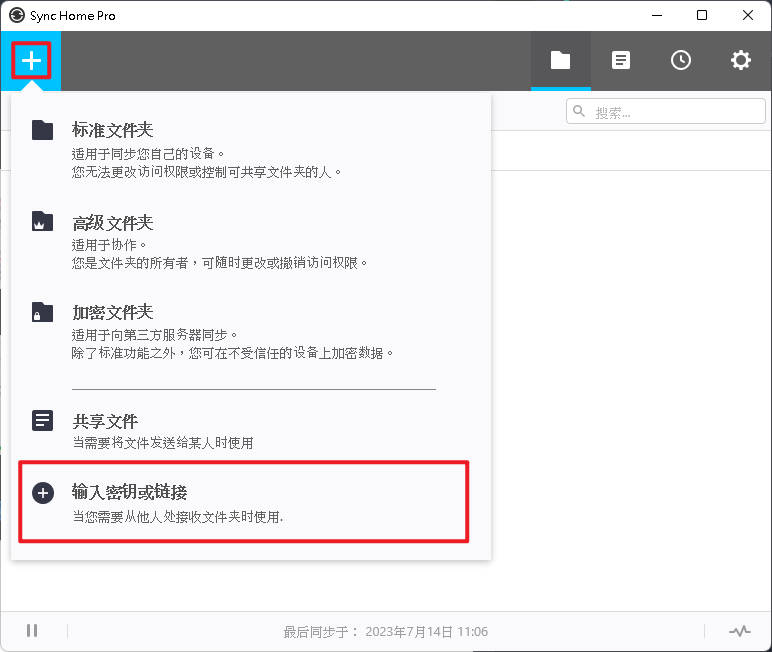
Task: Close the Sync Home Pro window
Action: pos(747,15)
